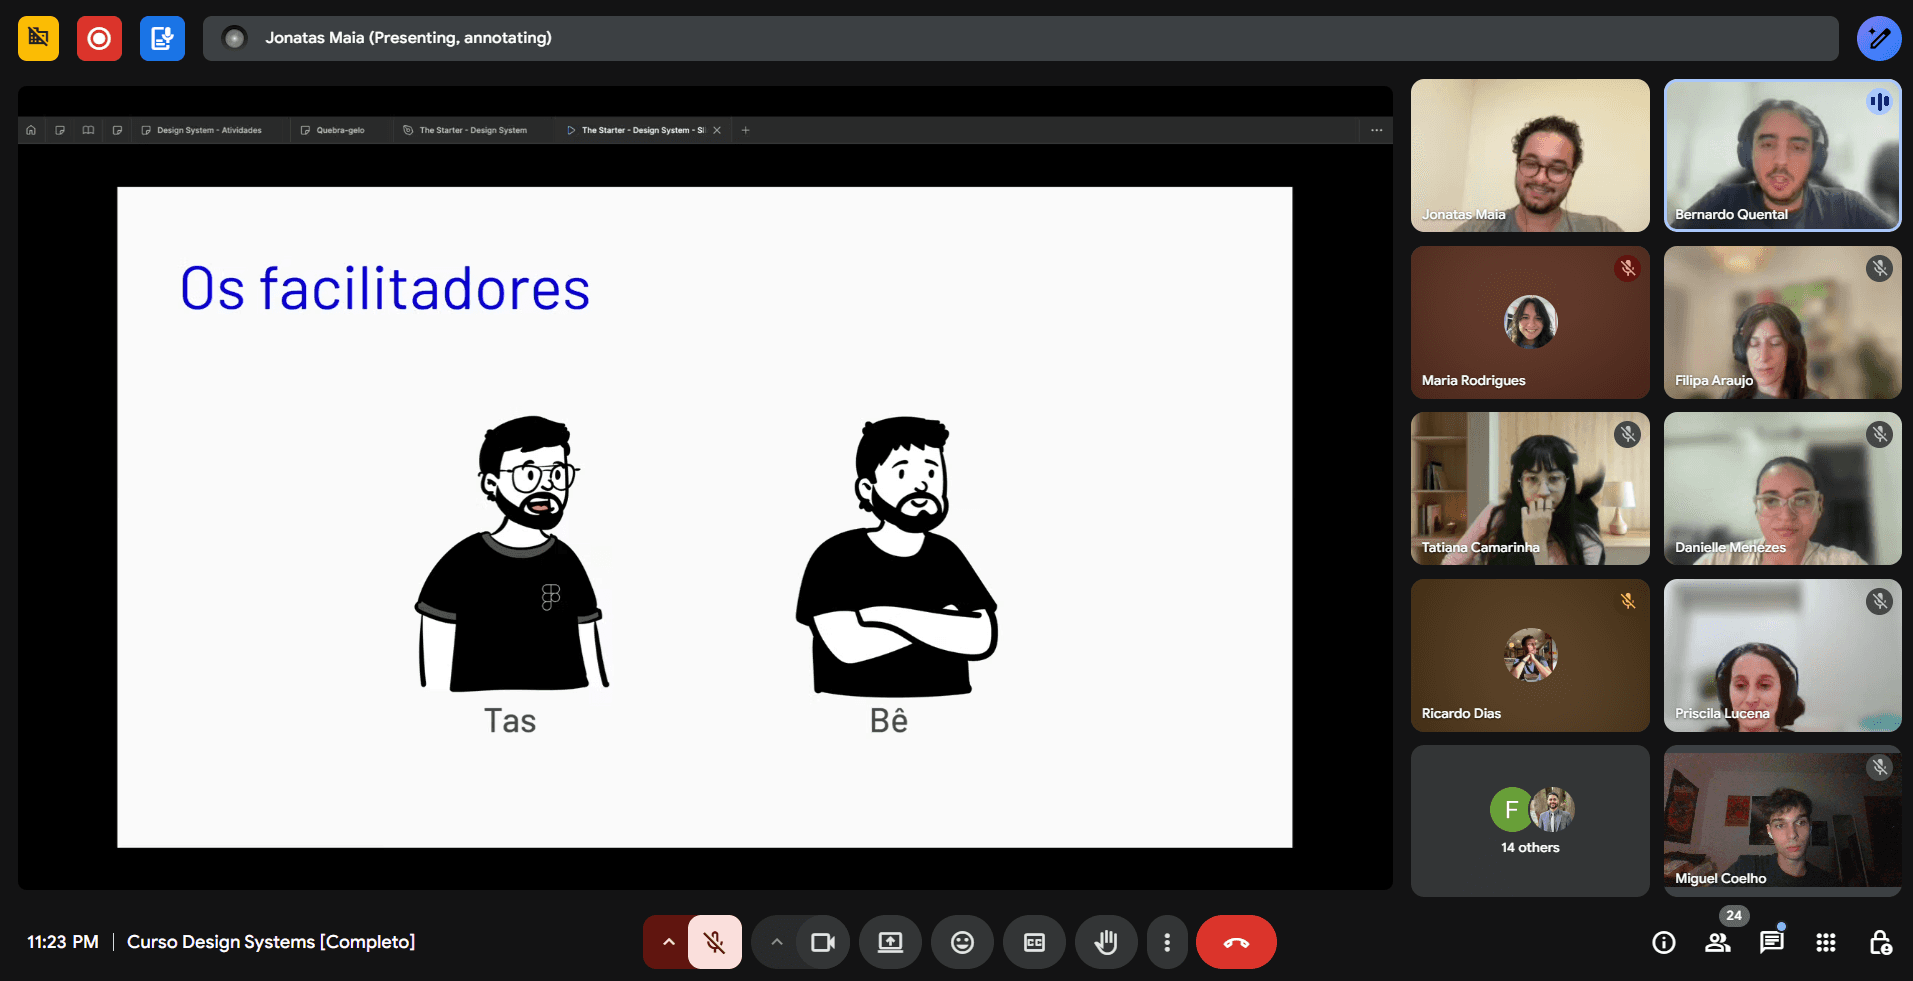Screen dimensions: 1913x981
Task: Click muted mic icon on Tatiana Camarinha tile
Action: (x=1628, y=434)
